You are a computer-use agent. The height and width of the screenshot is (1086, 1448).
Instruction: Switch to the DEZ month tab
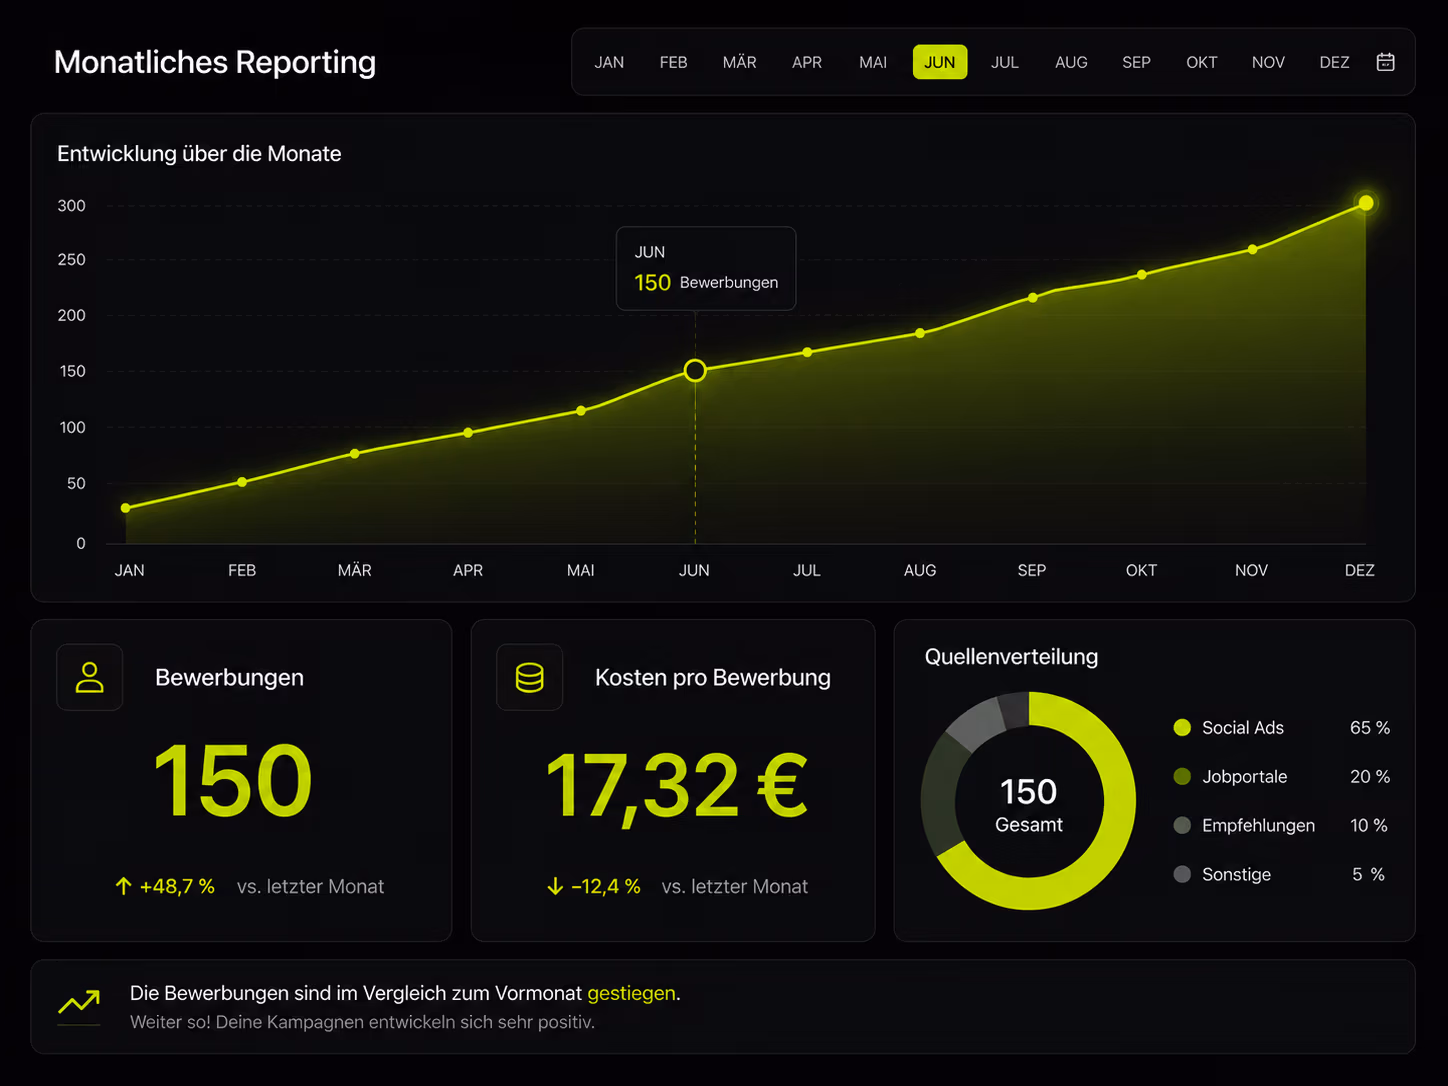(x=1334, y=62)
